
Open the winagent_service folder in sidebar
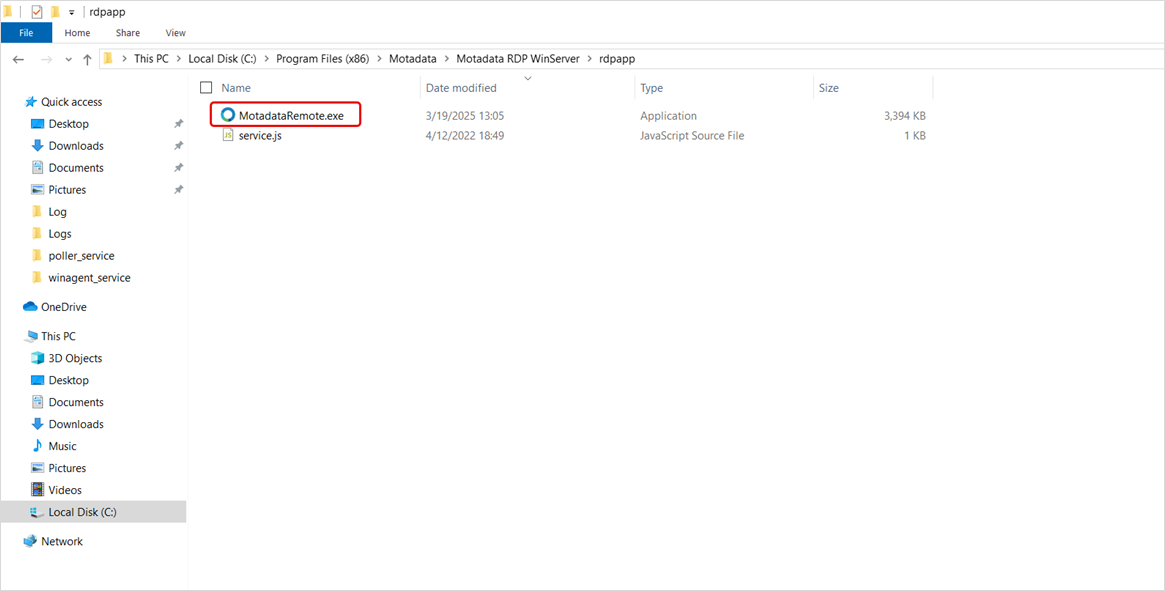coord(89,277)
